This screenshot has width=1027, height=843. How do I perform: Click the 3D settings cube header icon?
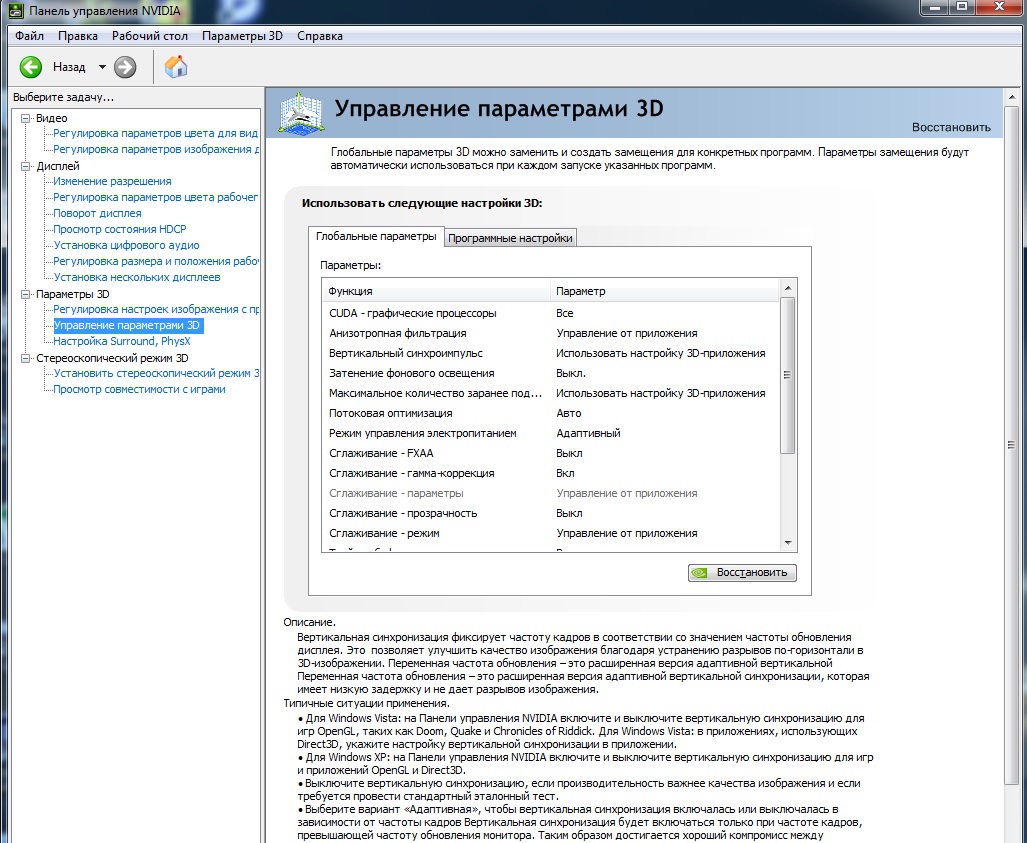point(301,114)
